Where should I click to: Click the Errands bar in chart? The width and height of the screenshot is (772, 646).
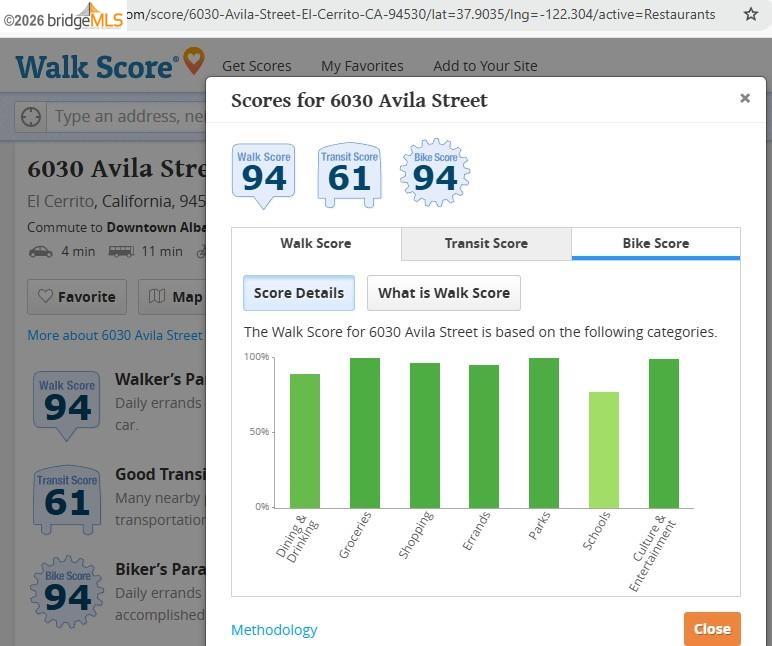(484, 436)
